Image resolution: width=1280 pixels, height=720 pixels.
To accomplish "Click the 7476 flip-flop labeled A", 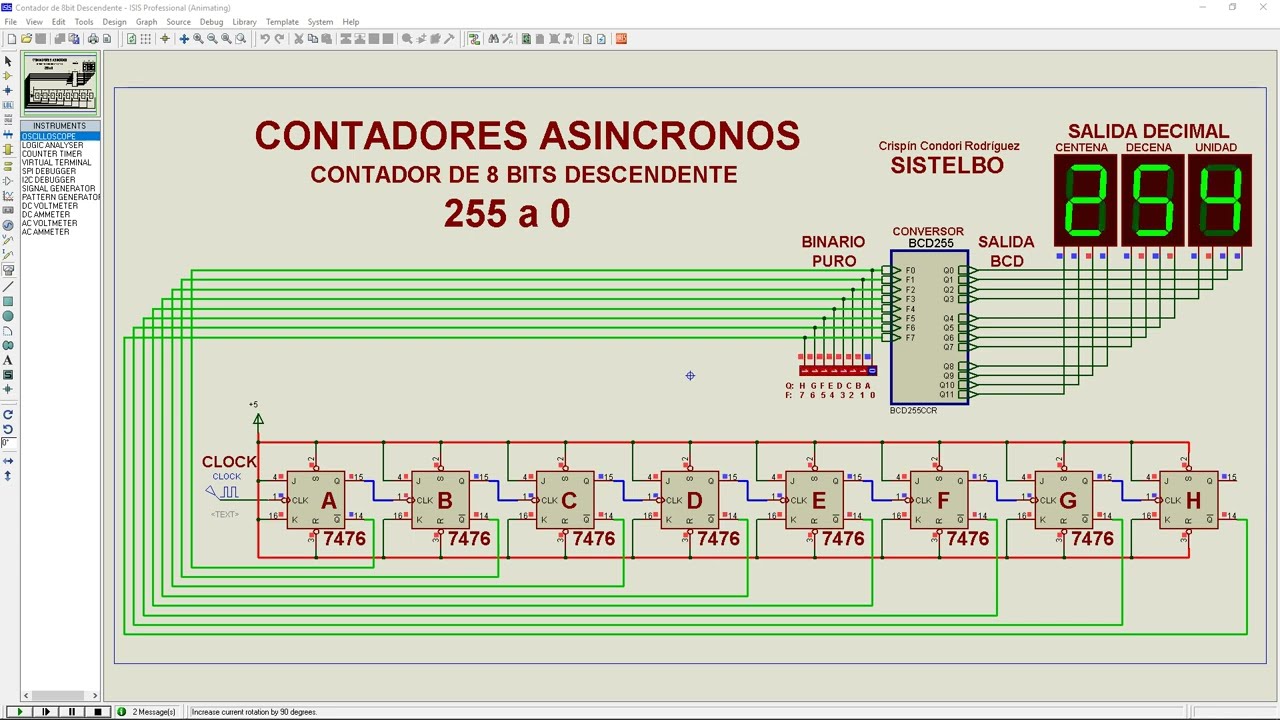I will [316, 500].
